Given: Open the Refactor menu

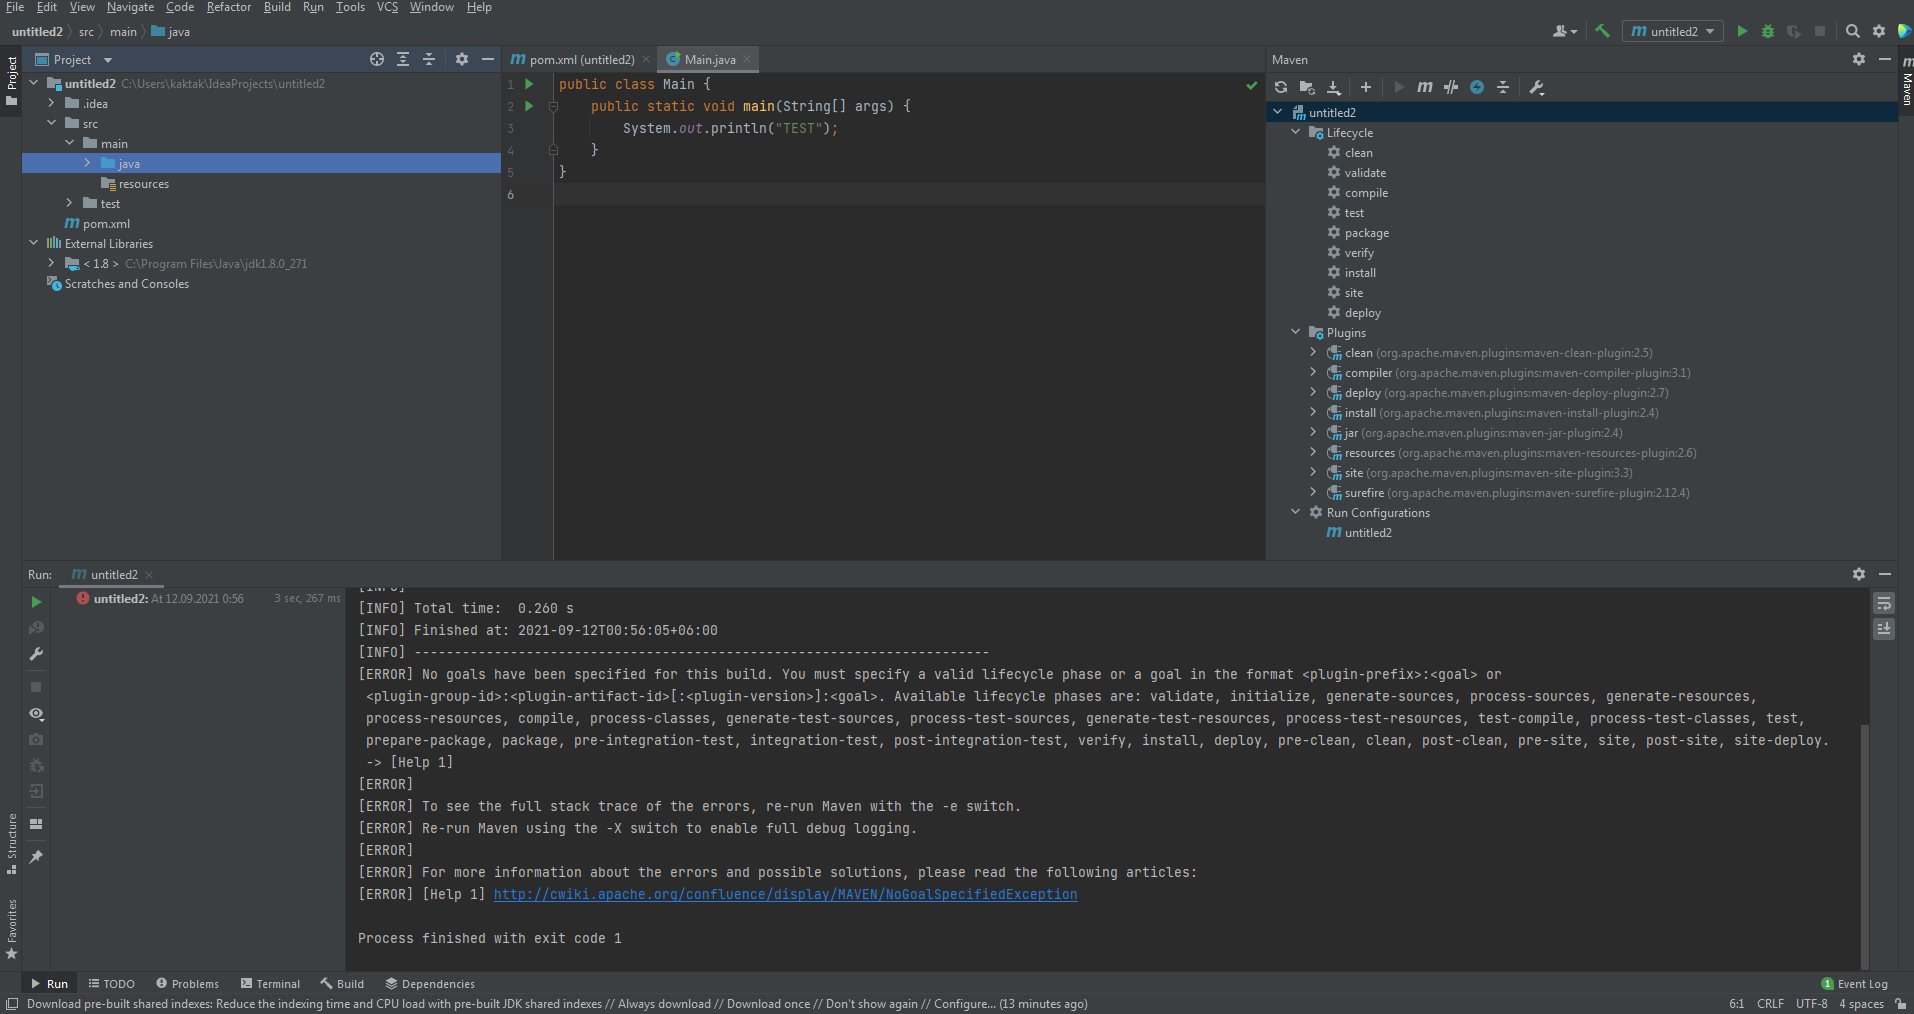Looking at the screenshot, I should (229, 7).
